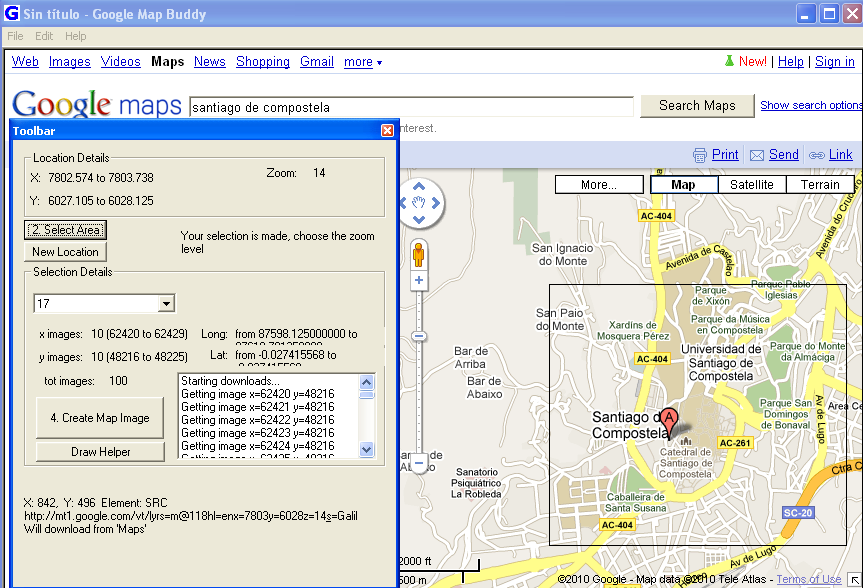Click the pan right arrow on map control

coord(436,203)
